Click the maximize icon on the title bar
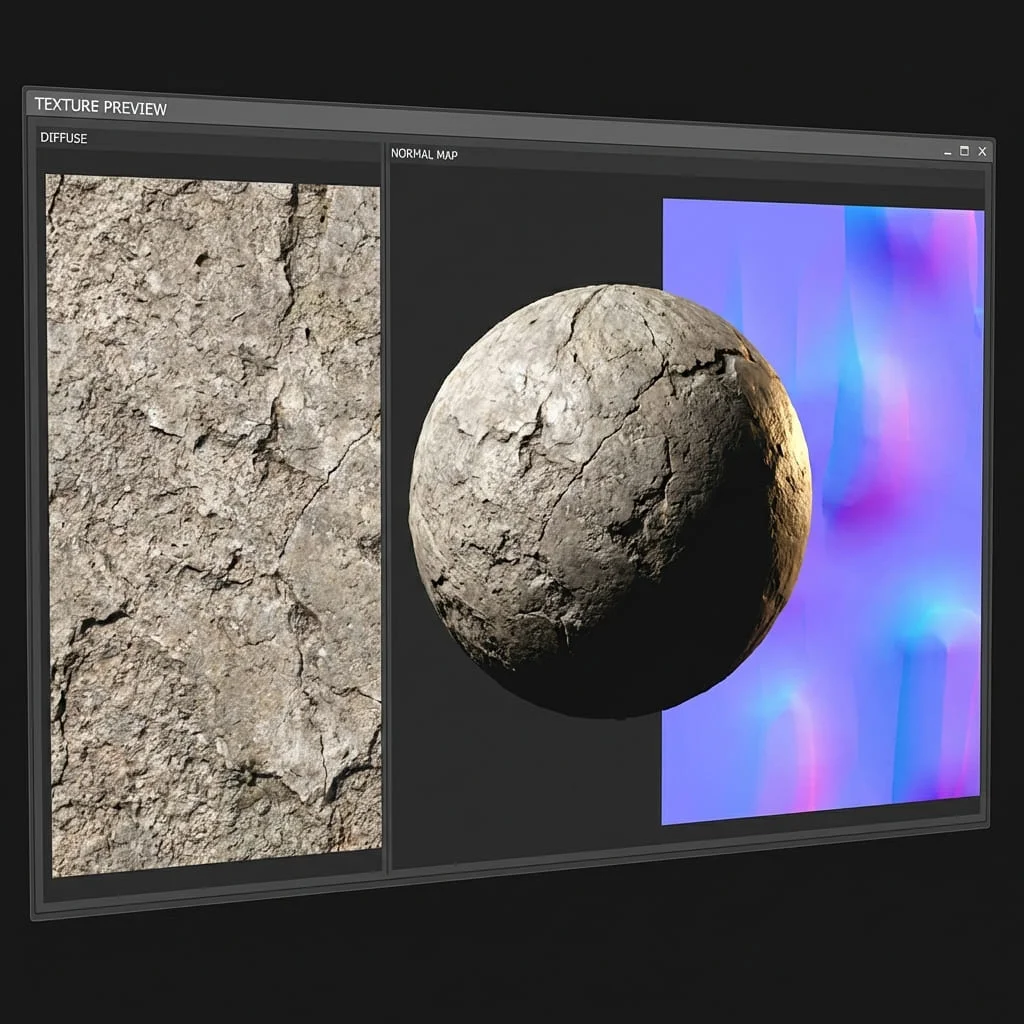Screen dimensions: 1024x1024 coord(963,150)
